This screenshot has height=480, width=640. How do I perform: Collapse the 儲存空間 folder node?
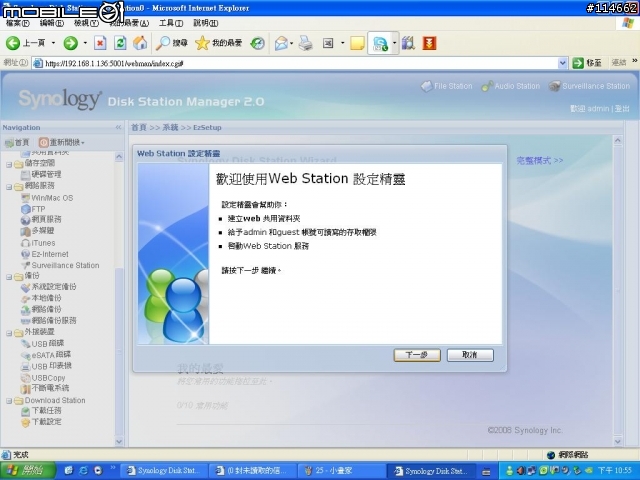[x=9, y=165]
